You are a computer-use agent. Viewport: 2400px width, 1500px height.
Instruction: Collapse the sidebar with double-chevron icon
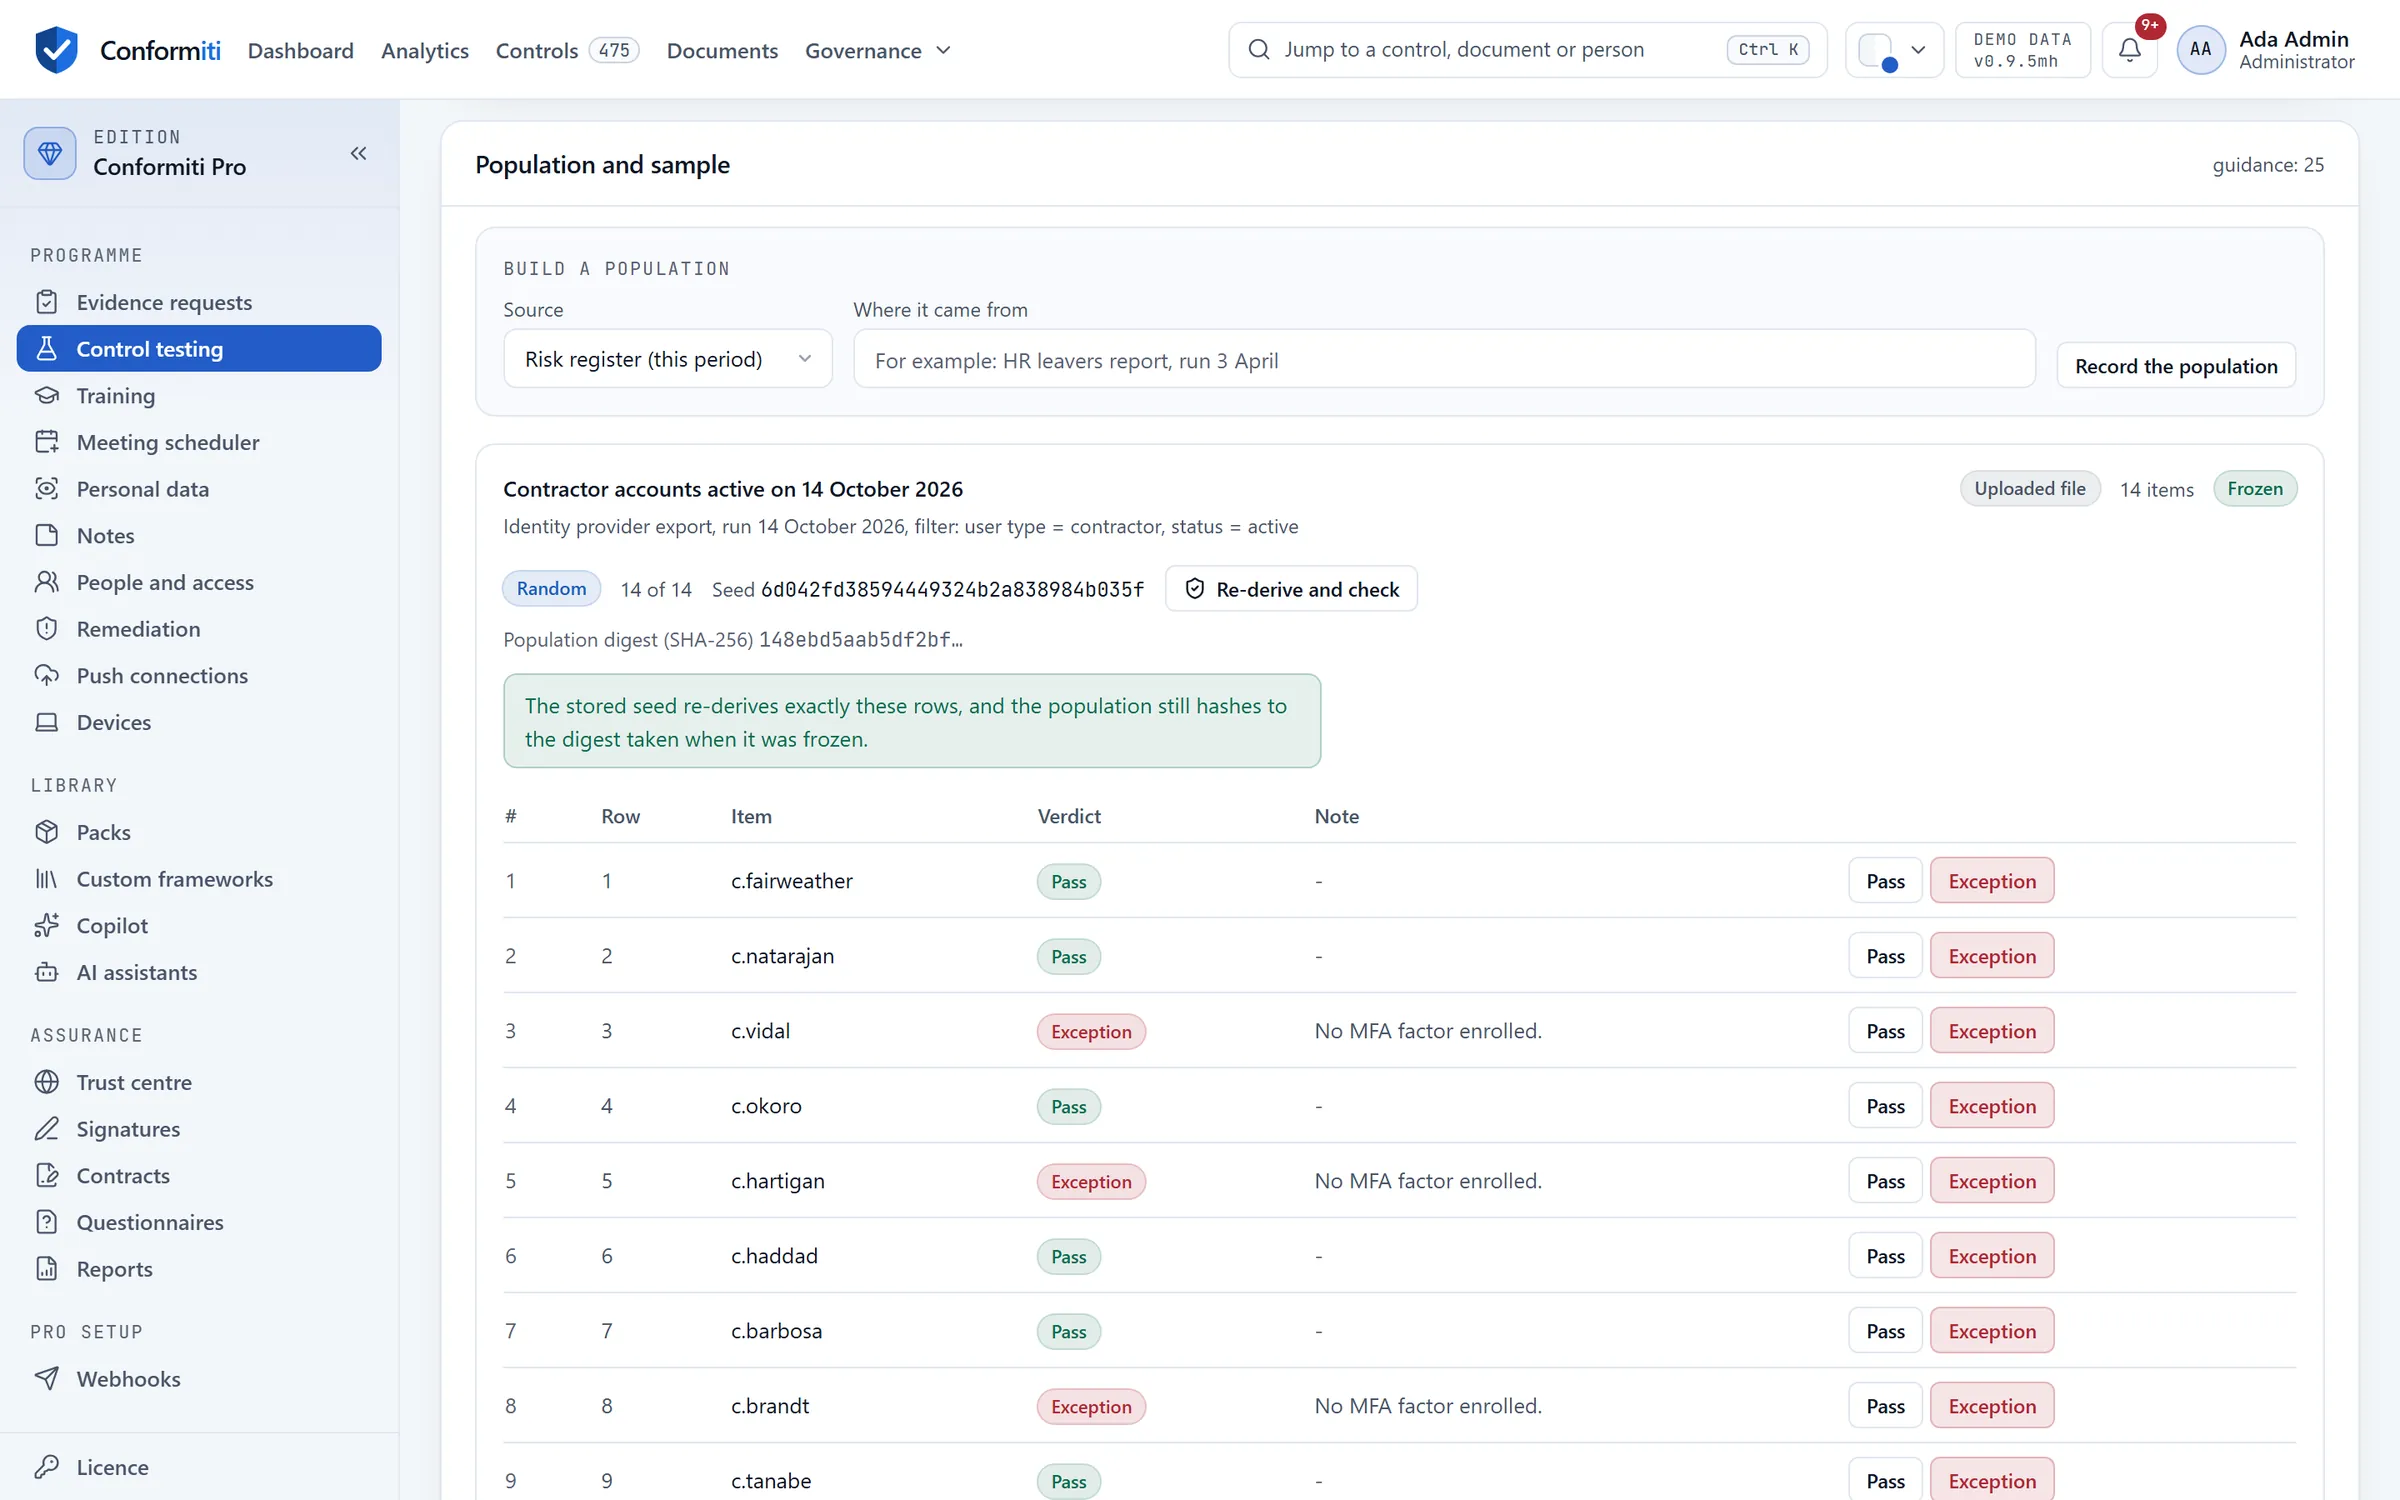pos(358,153)
